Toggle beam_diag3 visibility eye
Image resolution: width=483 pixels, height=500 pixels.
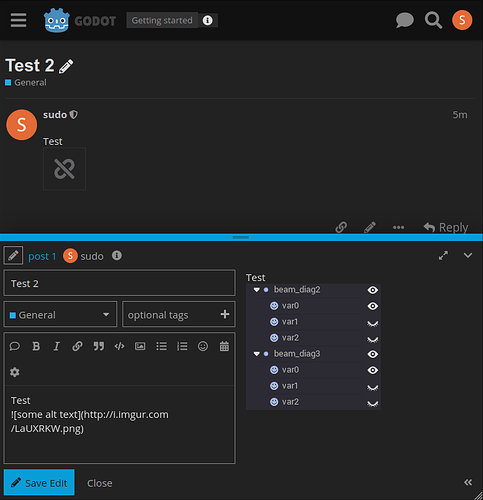point(373,354)
